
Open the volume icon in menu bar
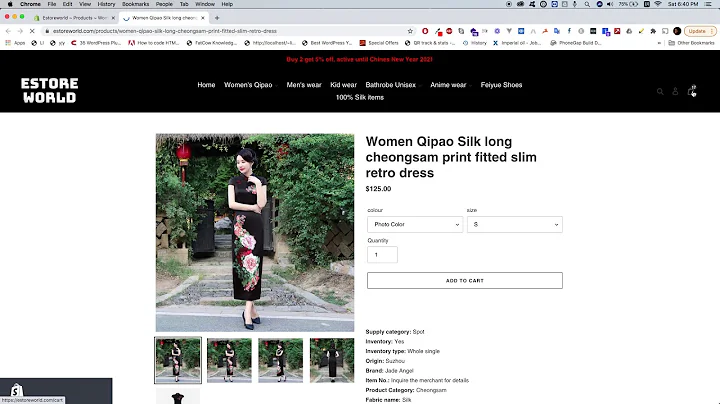610,4
